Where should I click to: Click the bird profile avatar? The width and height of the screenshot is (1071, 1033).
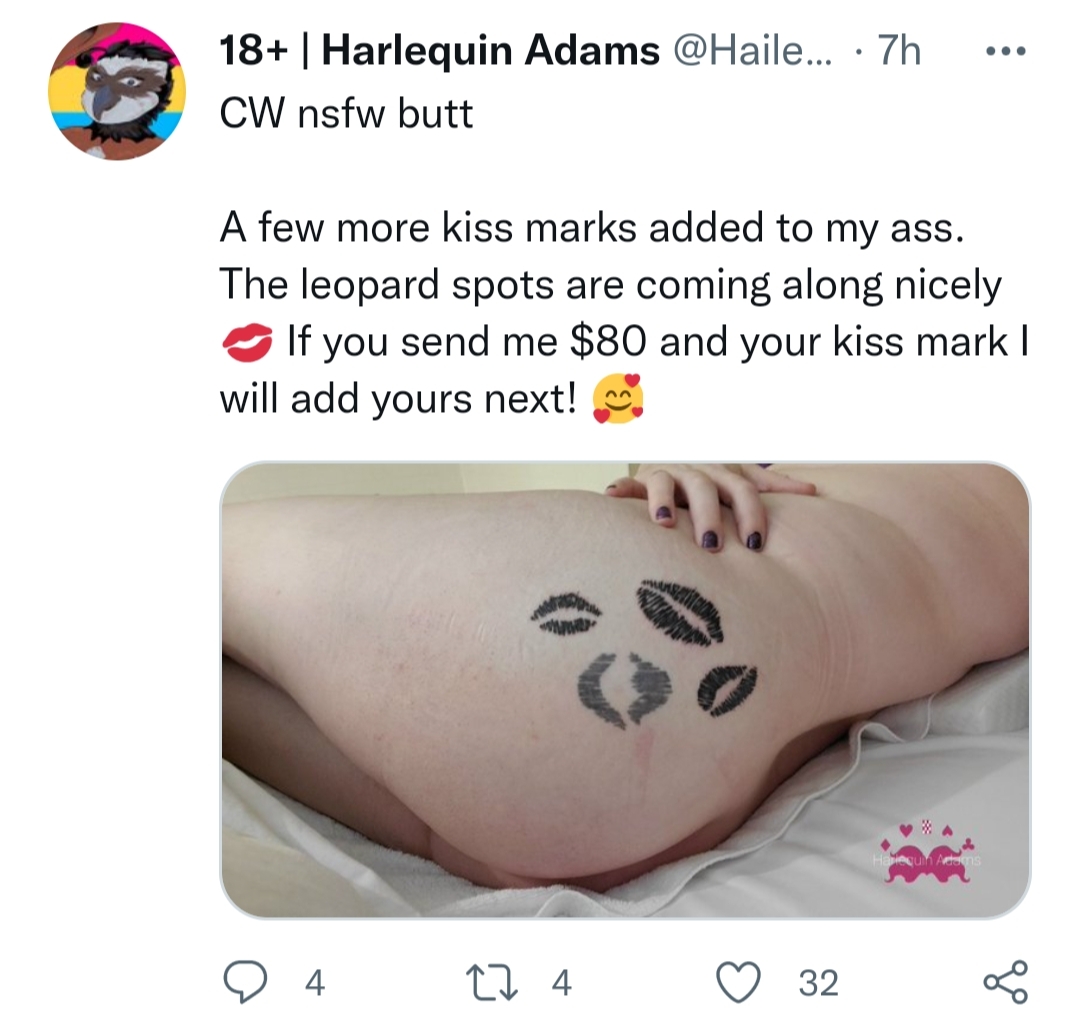117,91
